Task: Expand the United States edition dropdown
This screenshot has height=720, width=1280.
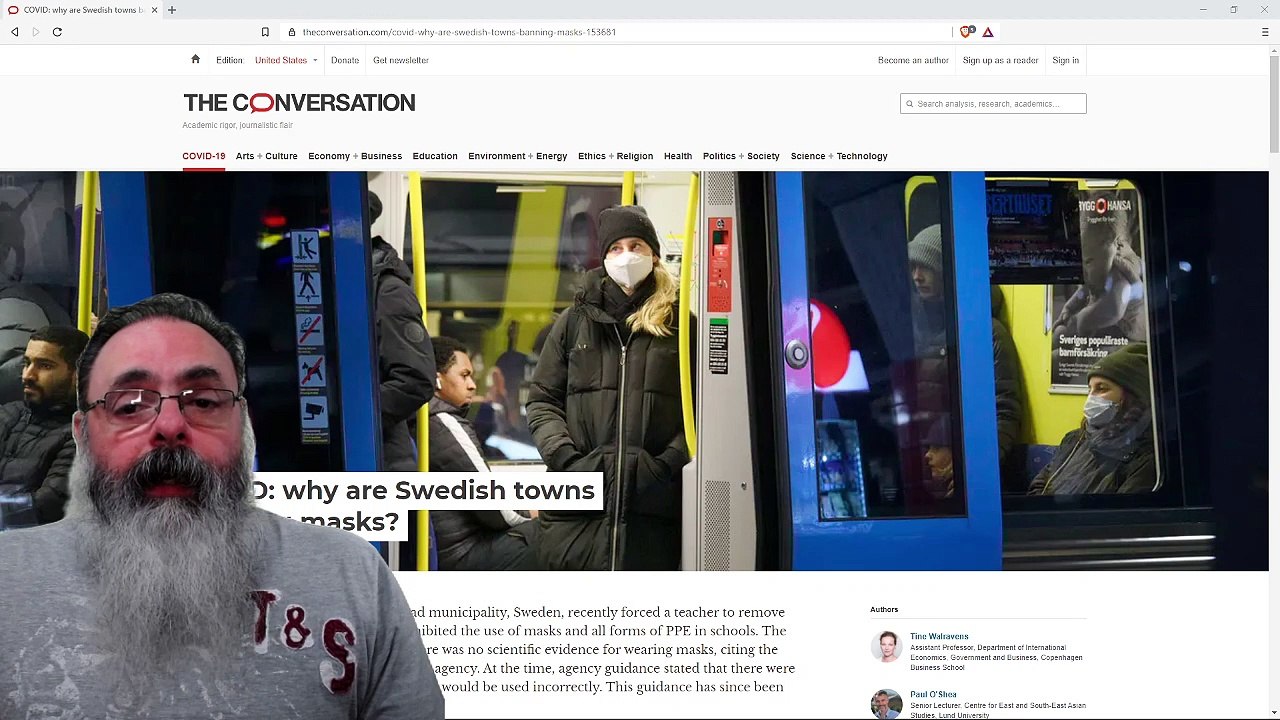Action: pos(286,60)
